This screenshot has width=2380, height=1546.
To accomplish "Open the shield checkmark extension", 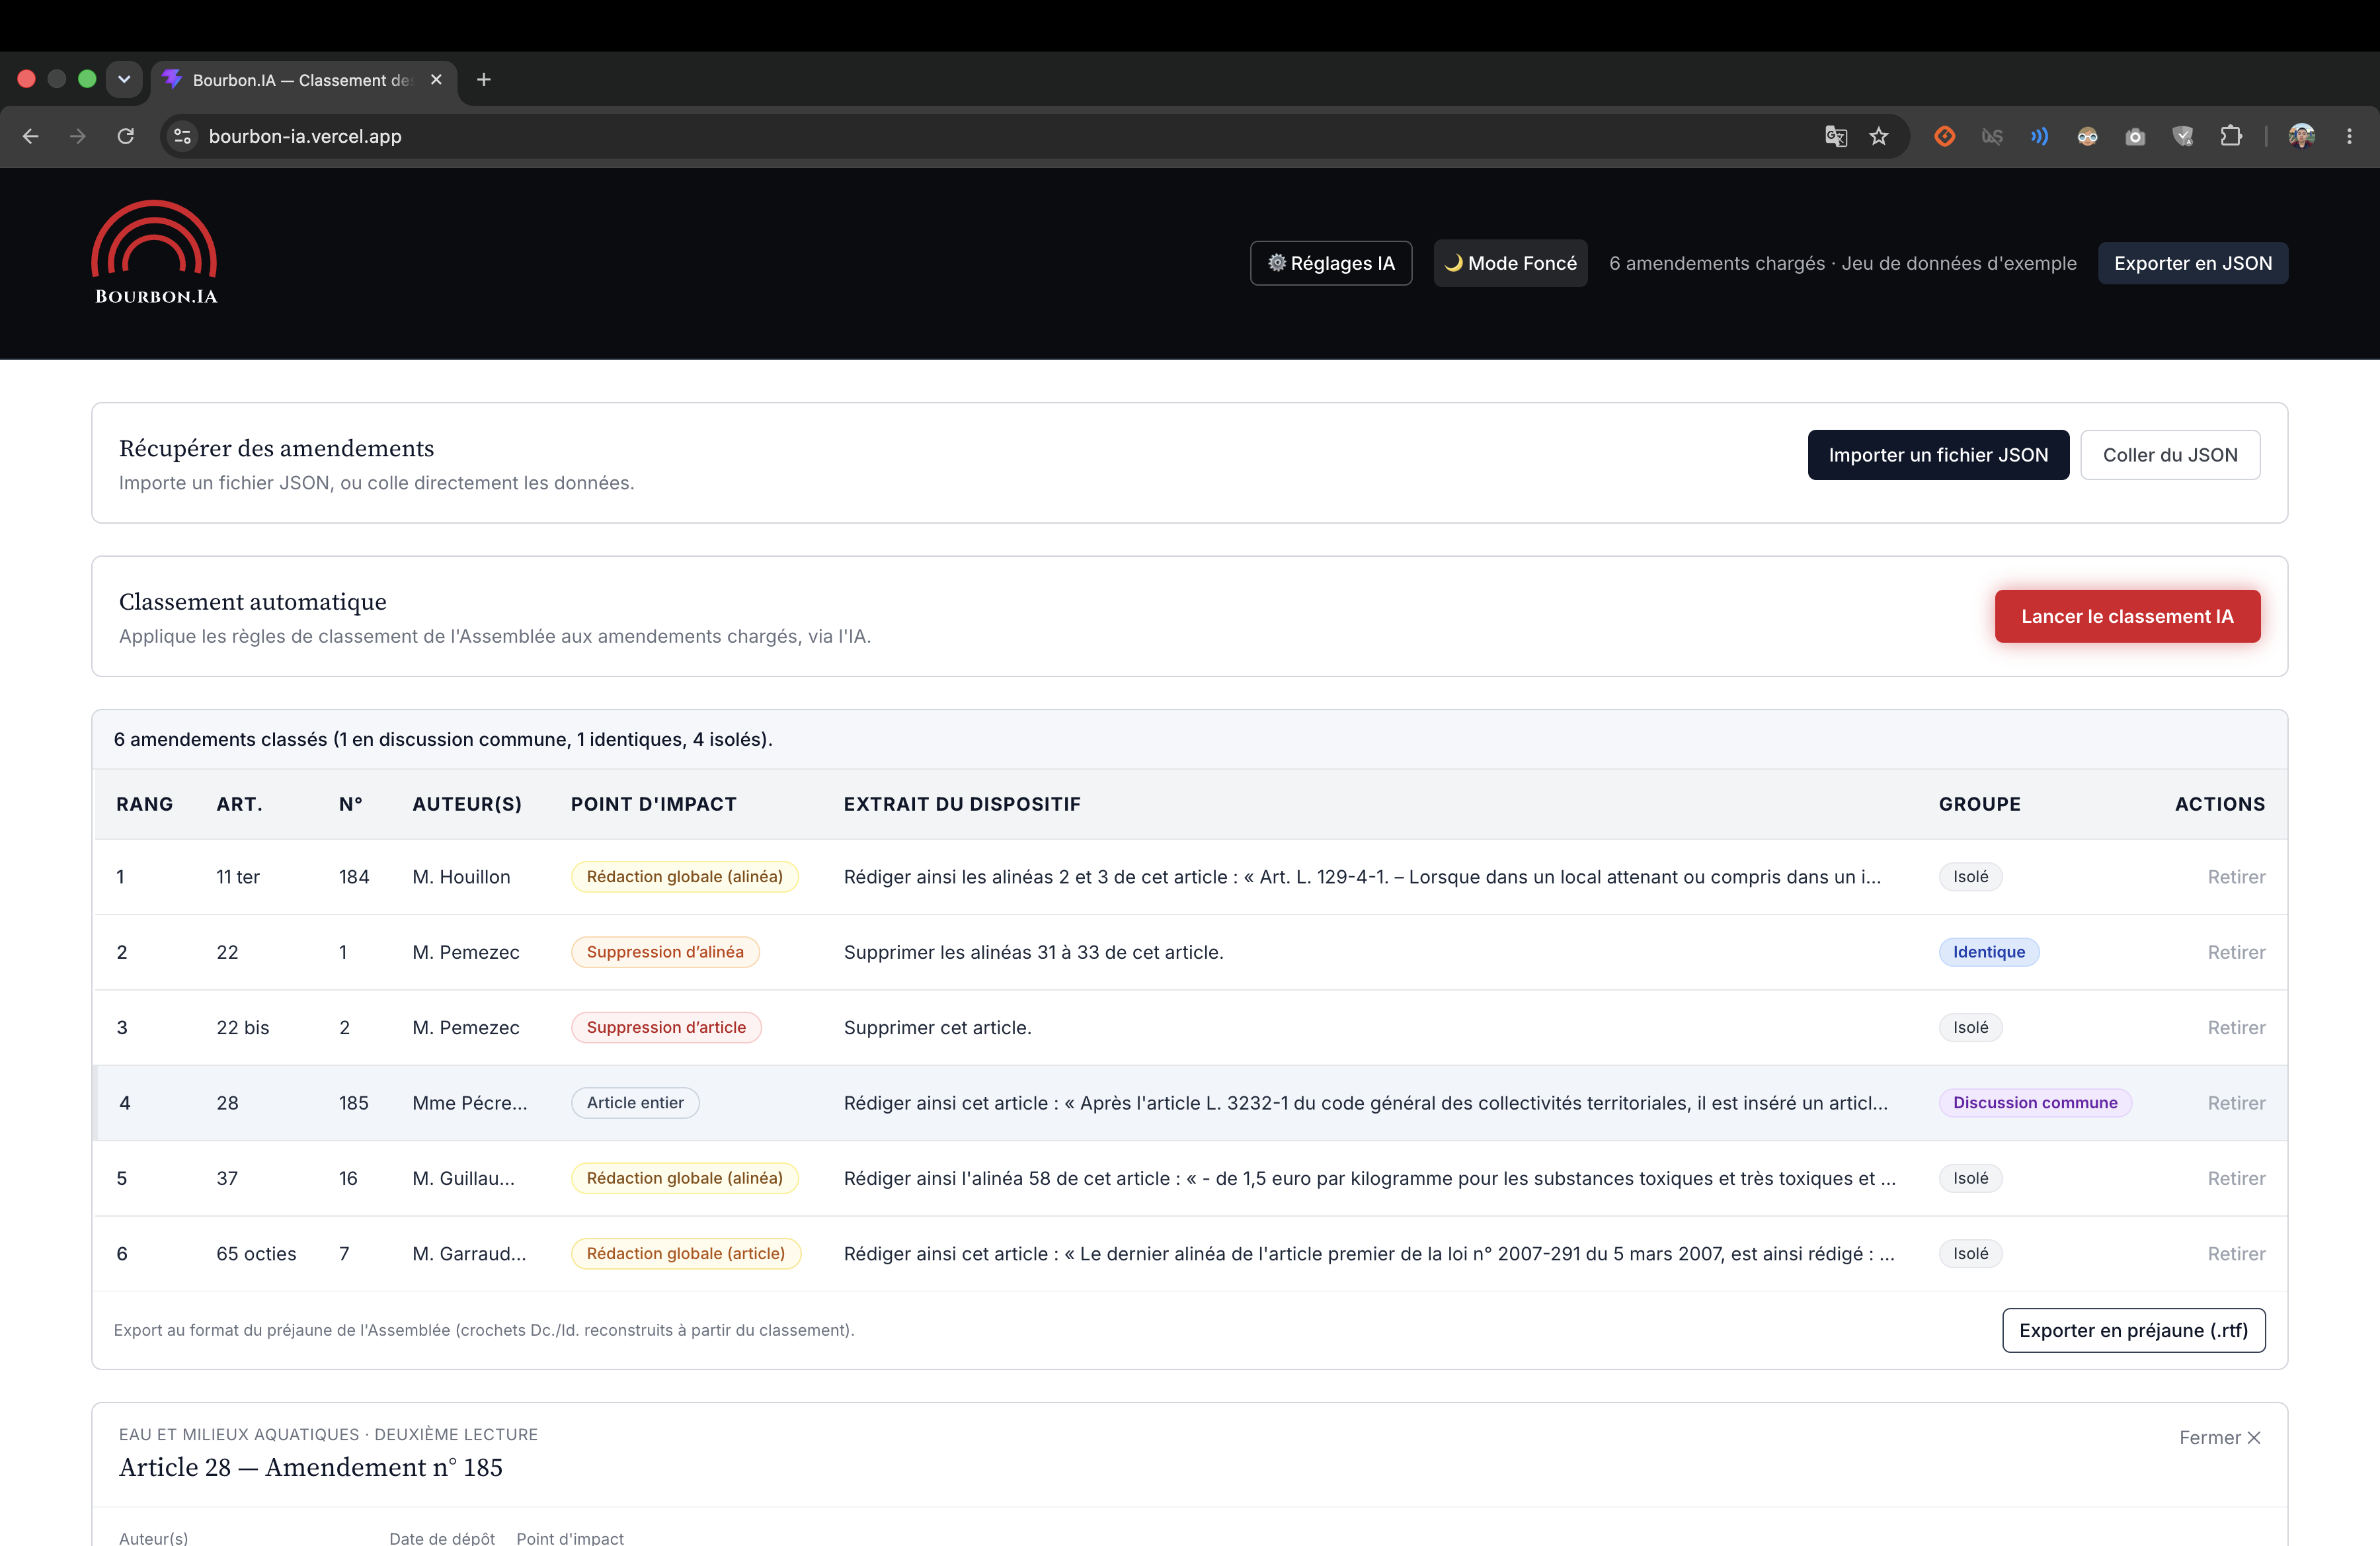I will point(2183,136).
